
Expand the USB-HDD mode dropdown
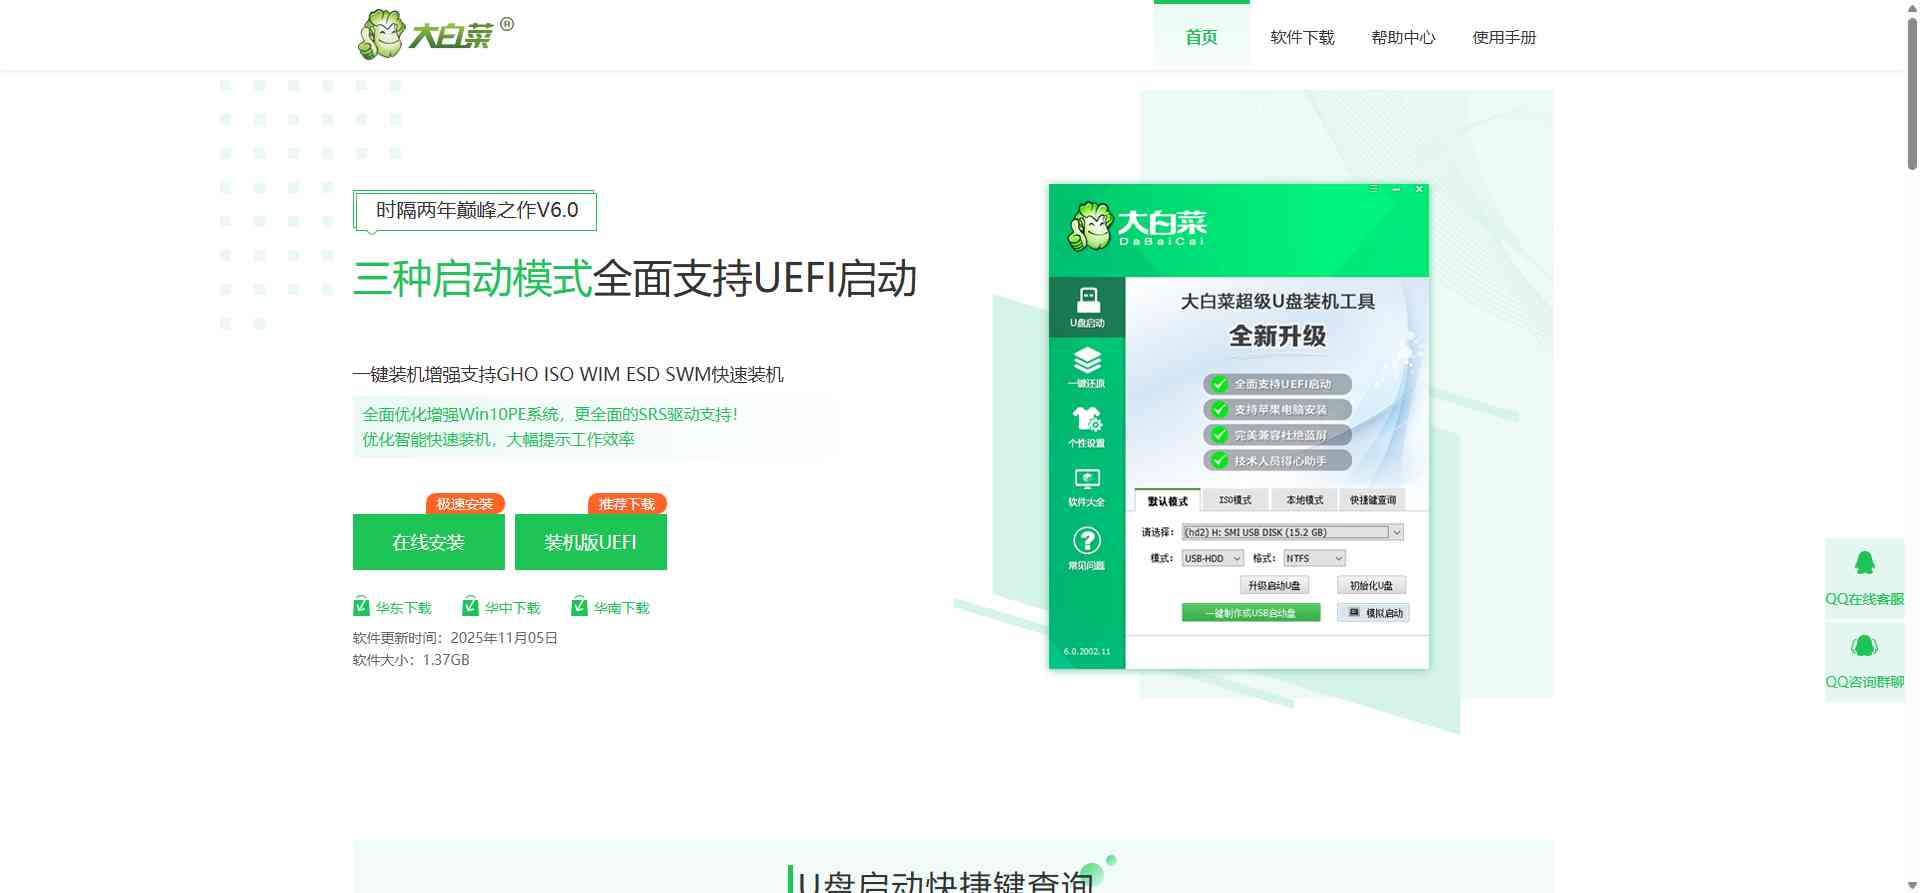(x=1236, y=559)
